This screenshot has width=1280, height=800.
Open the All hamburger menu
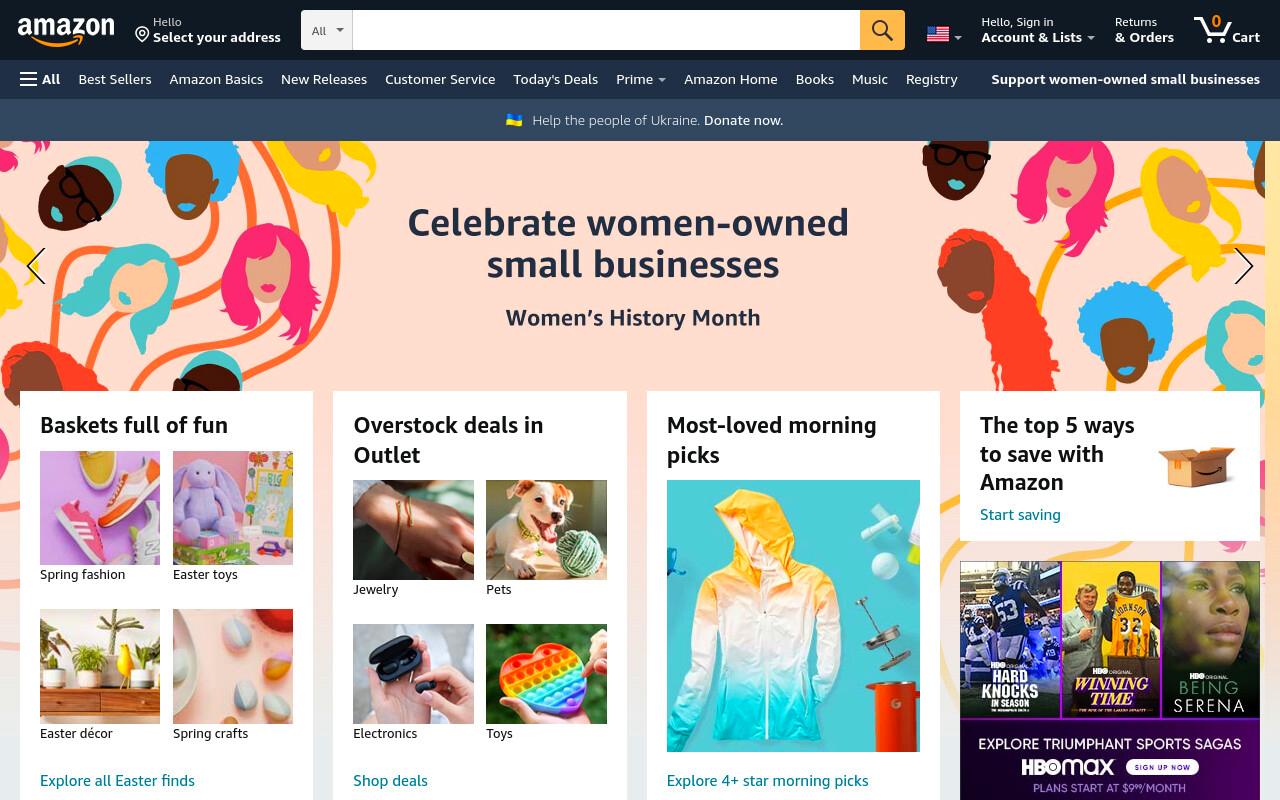(40, 79)
